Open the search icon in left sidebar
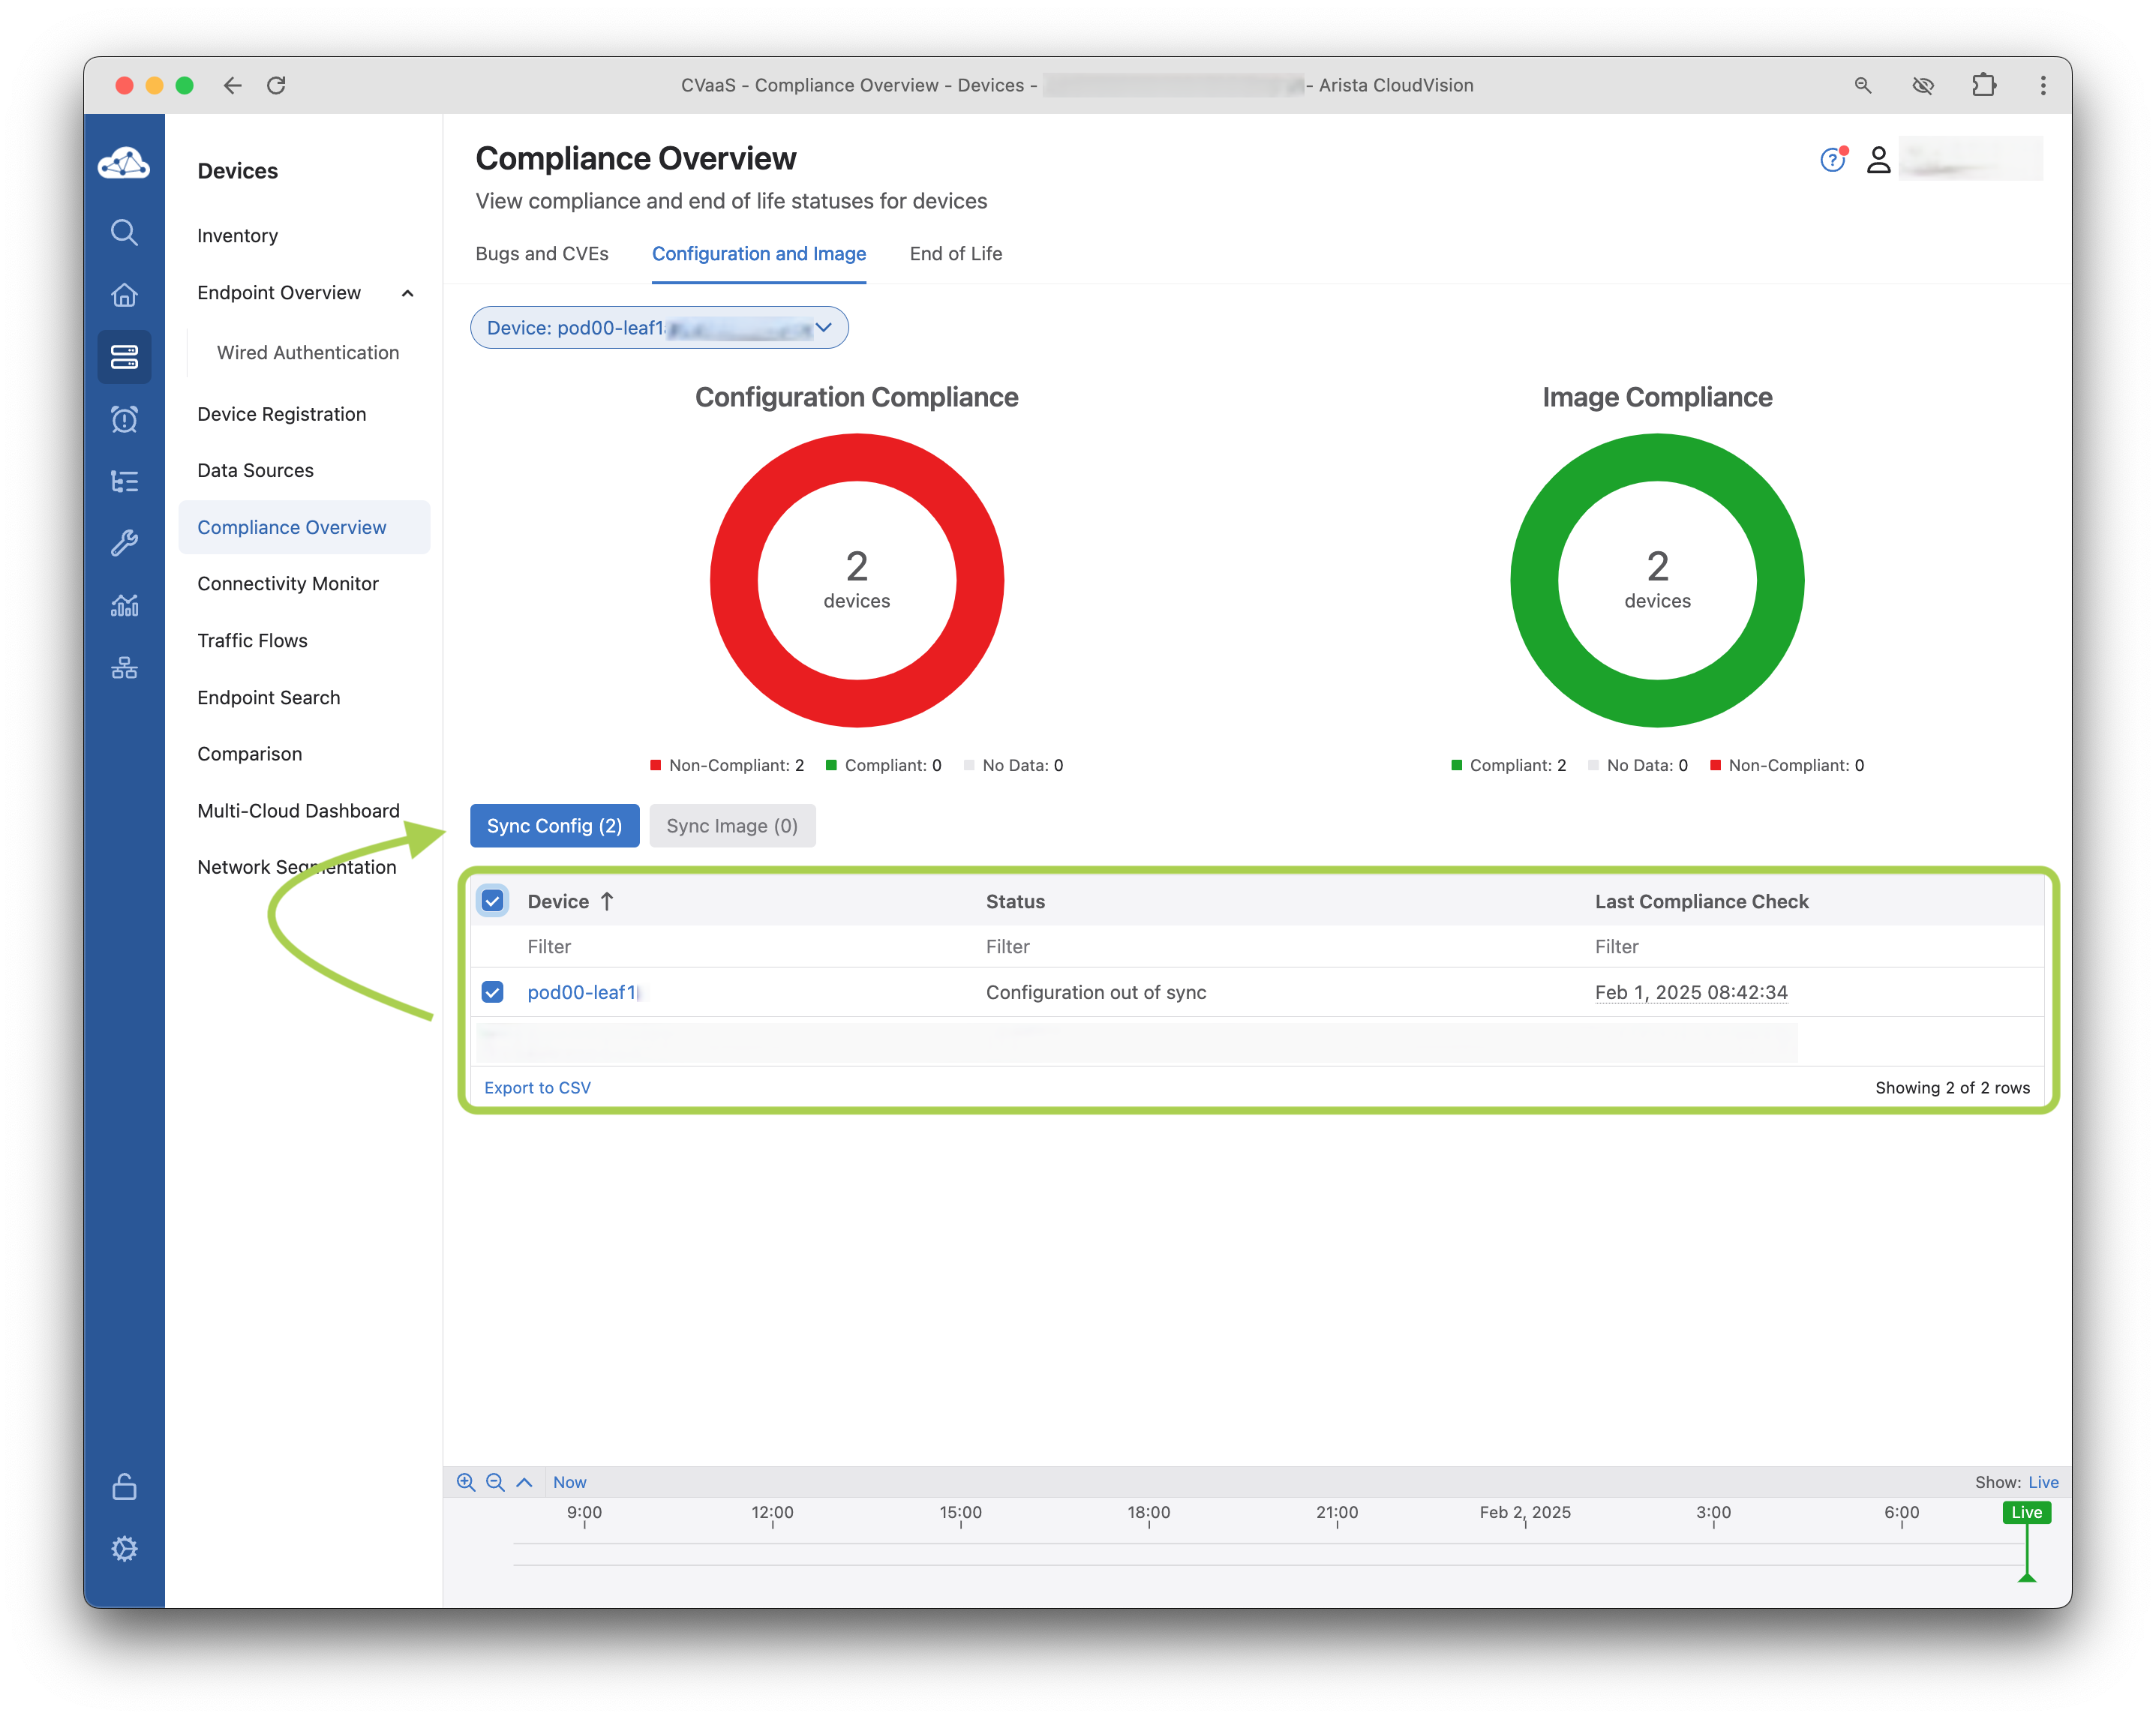This screenshot has height=1719, width=2156. (124, 232)
